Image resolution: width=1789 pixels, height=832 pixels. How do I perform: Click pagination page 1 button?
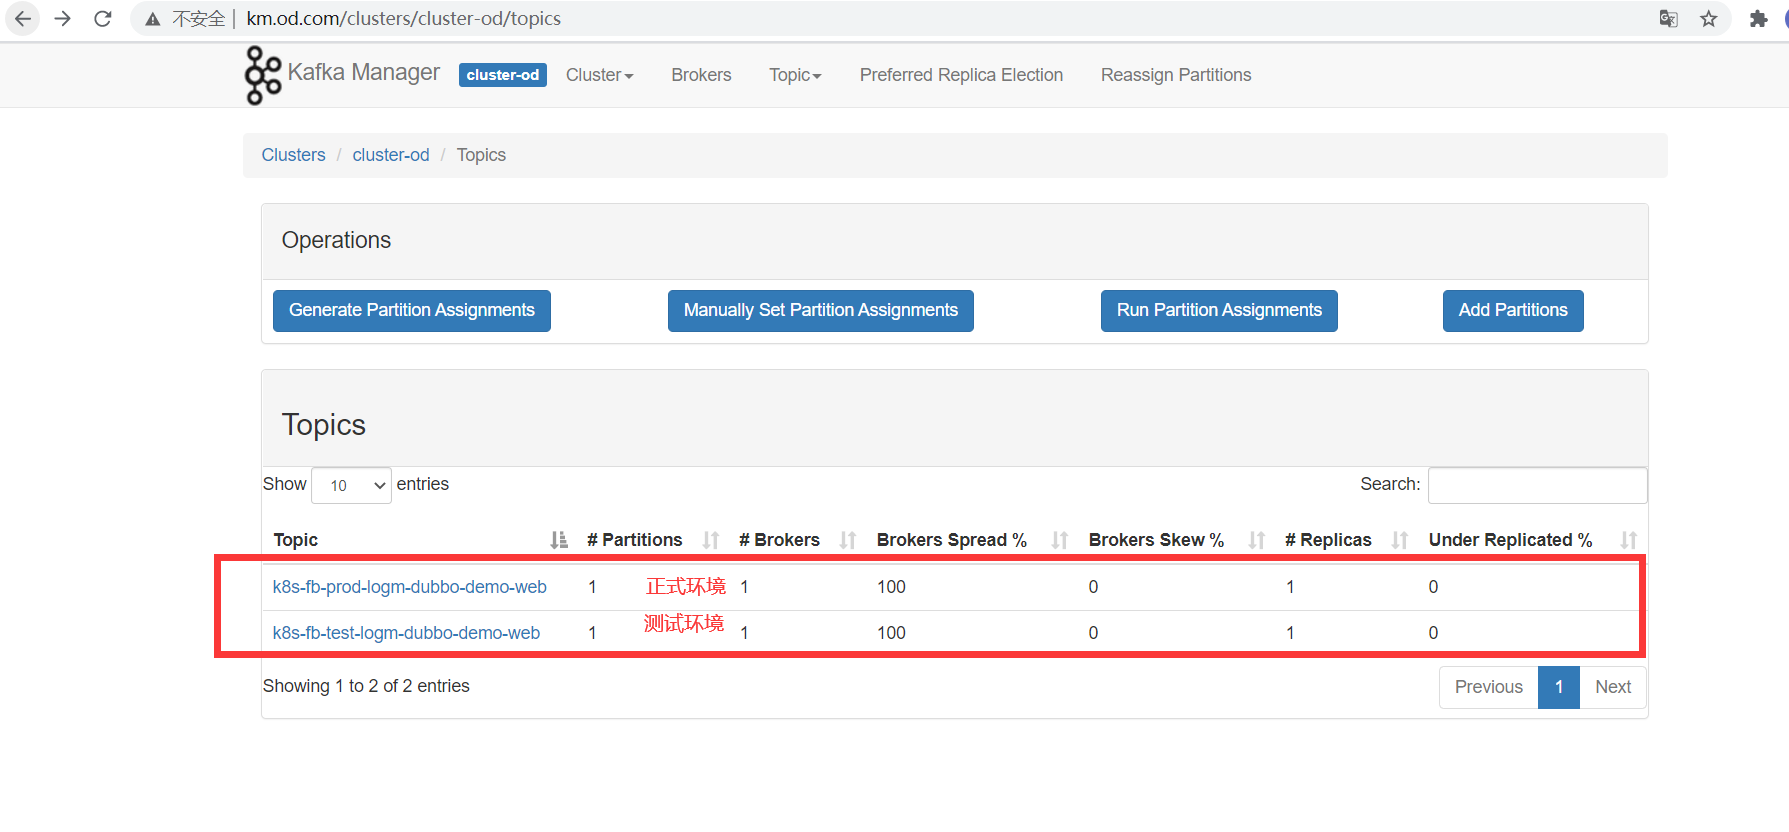coord(1559,687)
